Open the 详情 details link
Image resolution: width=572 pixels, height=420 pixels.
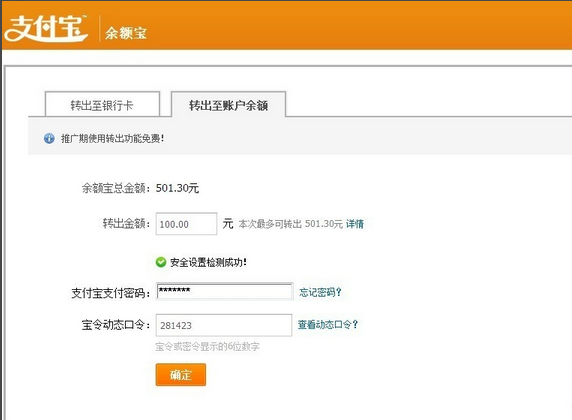coord(355,224)
